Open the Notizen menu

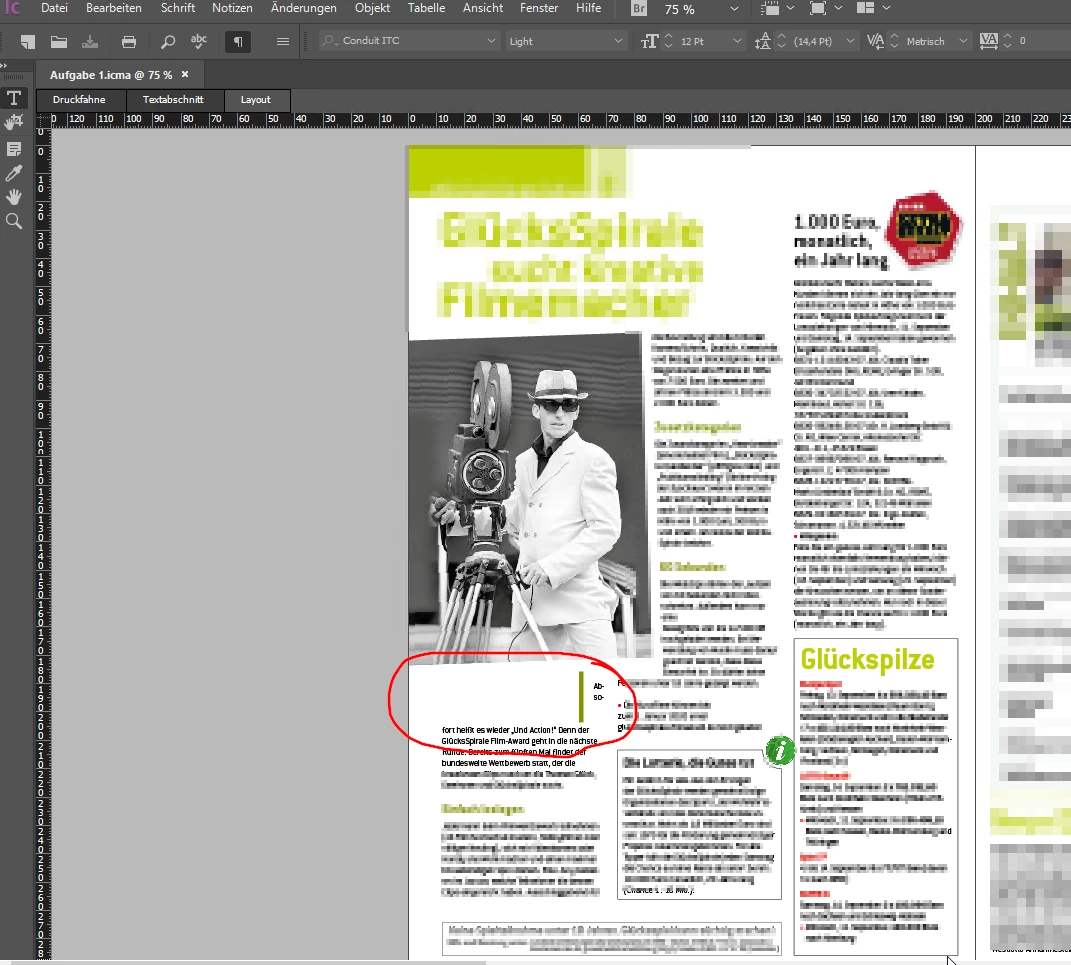click(x=232, y=8)
